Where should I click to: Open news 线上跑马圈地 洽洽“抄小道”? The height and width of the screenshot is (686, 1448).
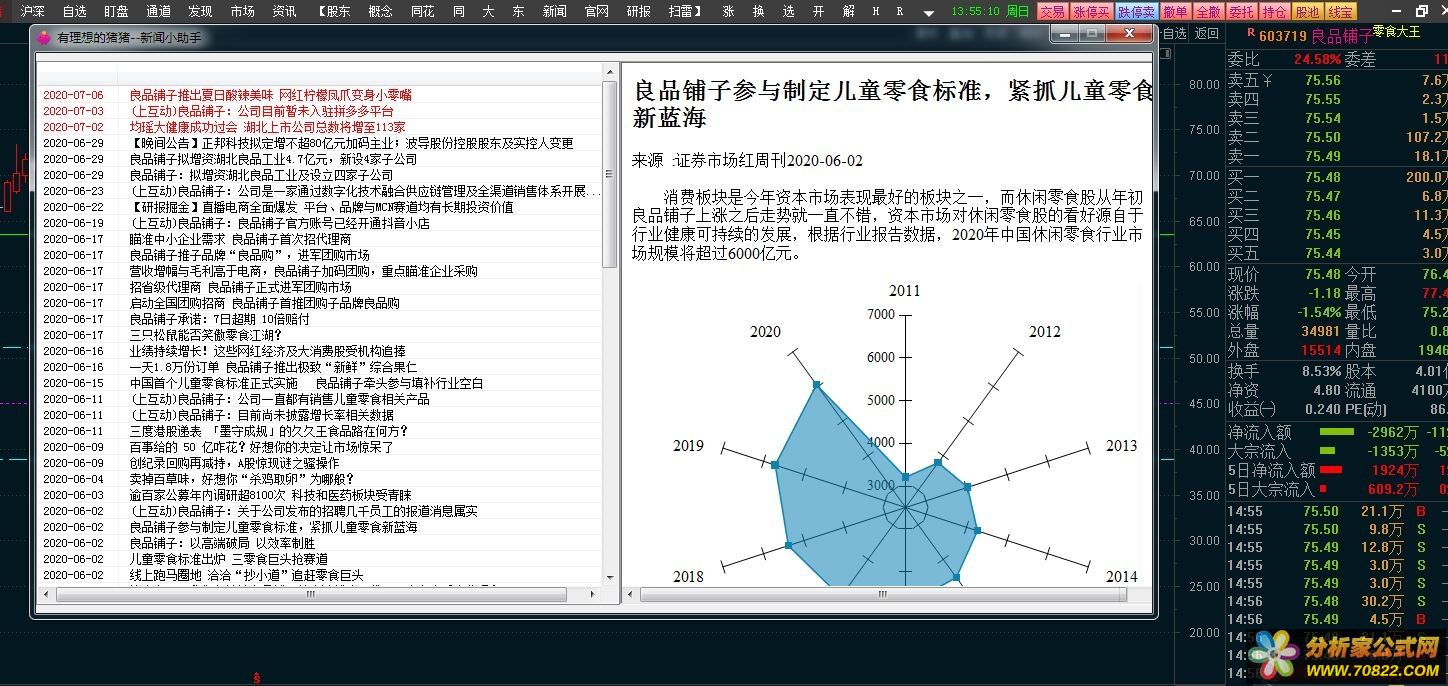(x=246, y=575)
